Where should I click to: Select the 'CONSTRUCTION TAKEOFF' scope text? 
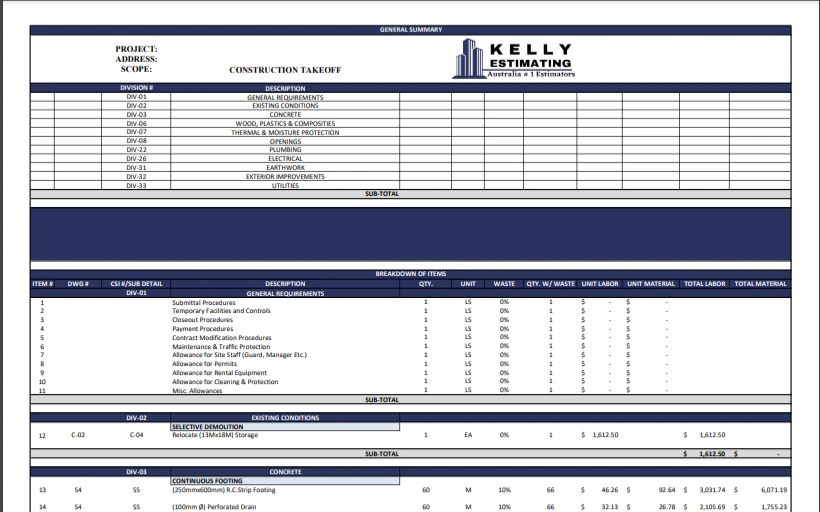[x=285, y=70]
